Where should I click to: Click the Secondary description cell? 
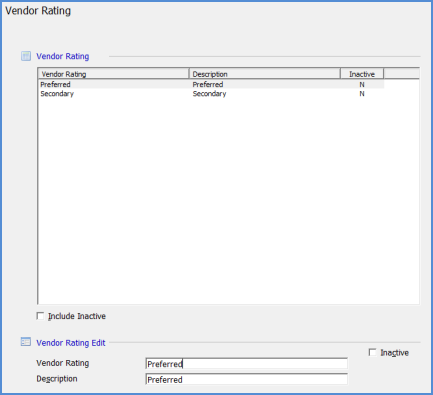click(x=209, y=94)
